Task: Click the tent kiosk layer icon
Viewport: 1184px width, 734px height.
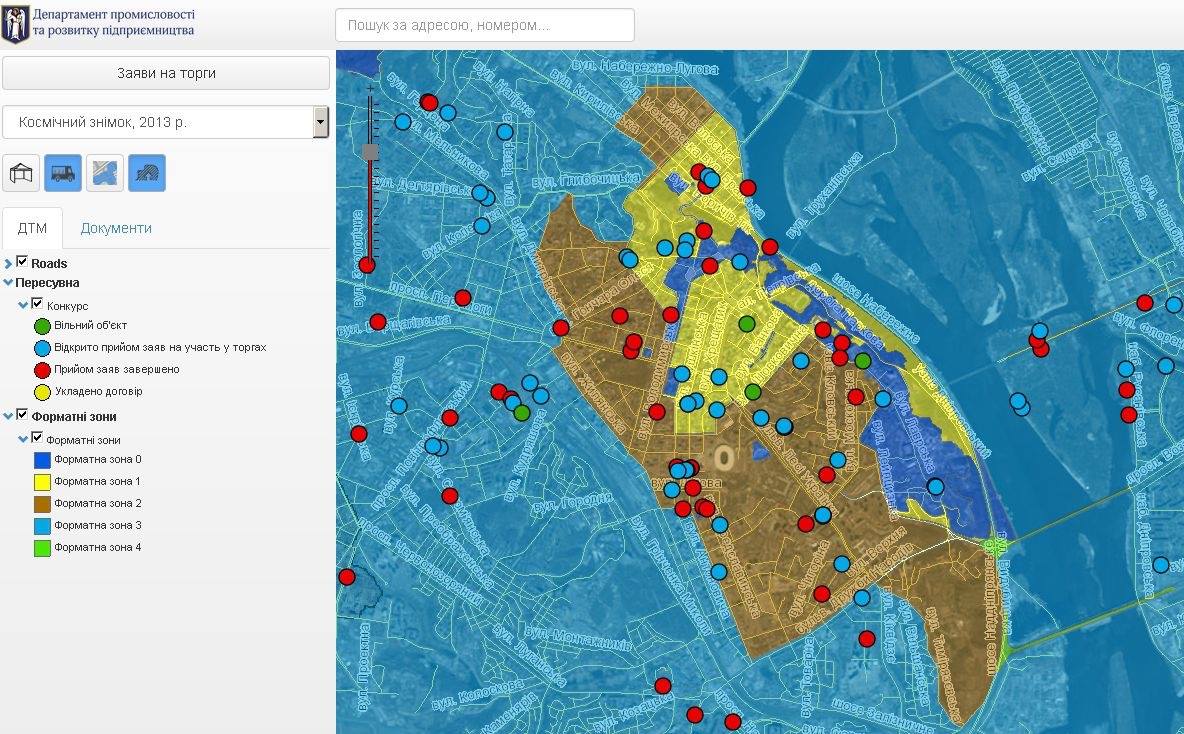Action: tap(21, 173)
